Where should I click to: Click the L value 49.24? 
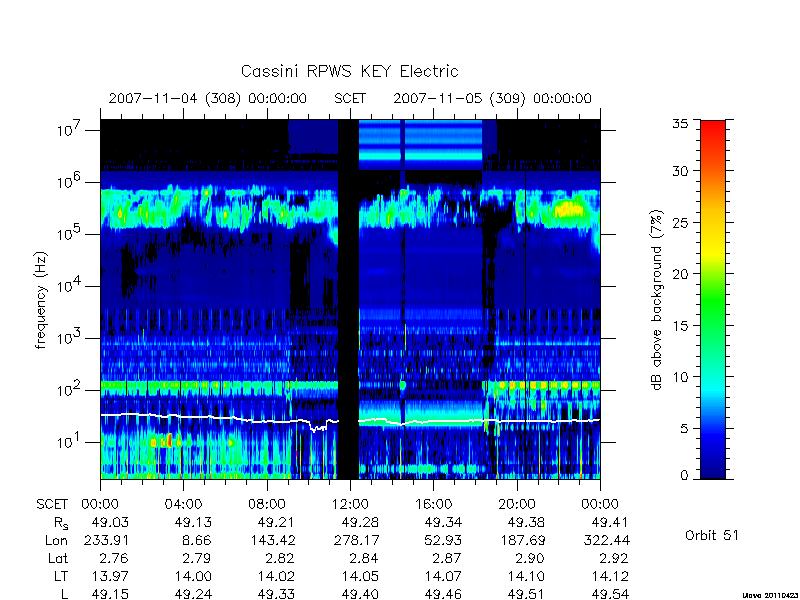coord(193,594)
